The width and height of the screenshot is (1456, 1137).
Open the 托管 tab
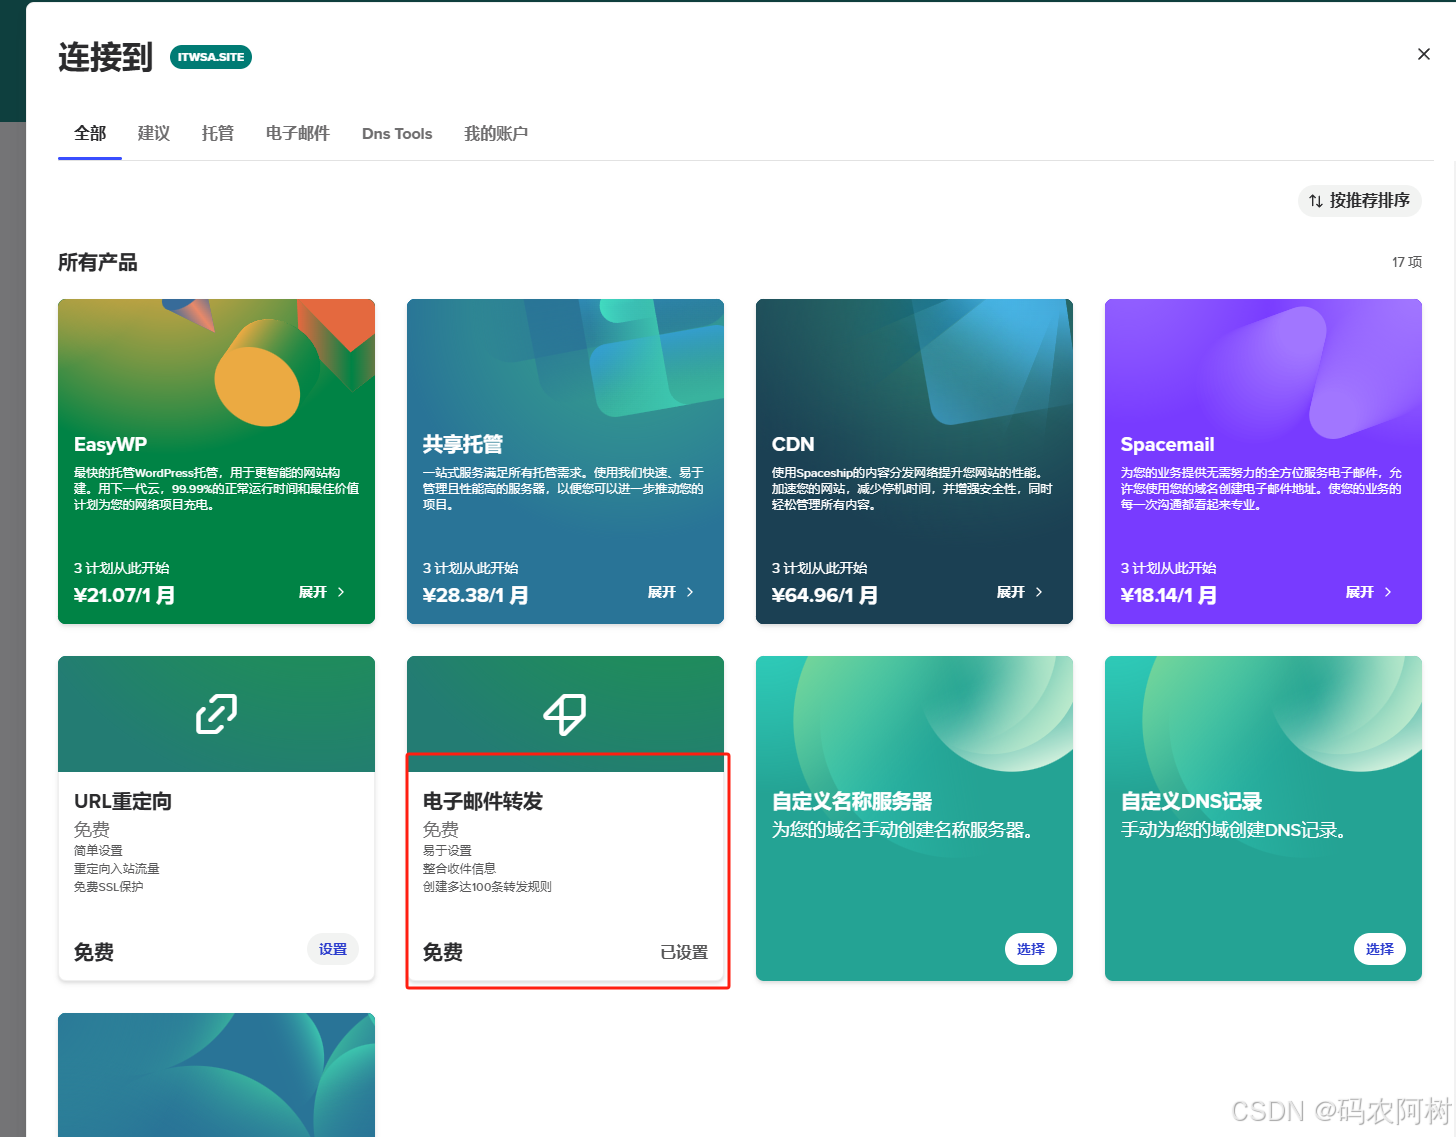pyautogui.click(x=218, y=133)
